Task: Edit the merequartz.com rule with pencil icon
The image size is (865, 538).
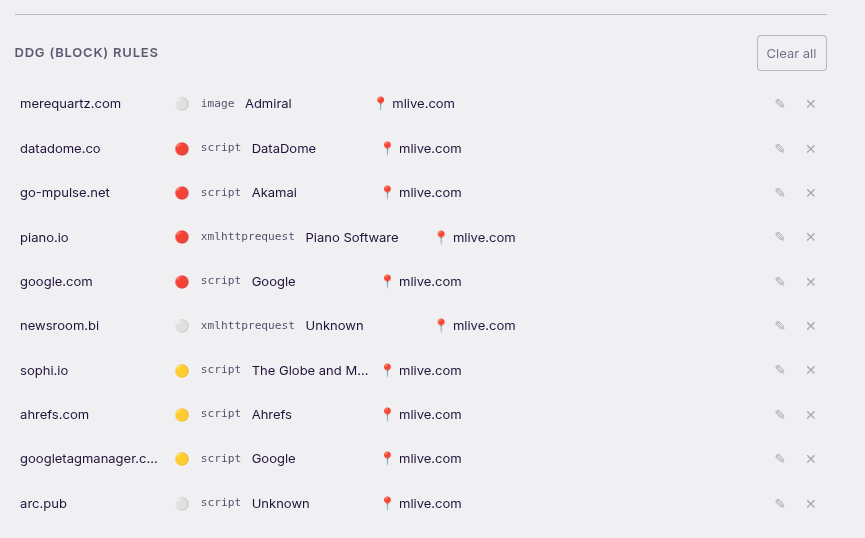Action: click(779, 104)
